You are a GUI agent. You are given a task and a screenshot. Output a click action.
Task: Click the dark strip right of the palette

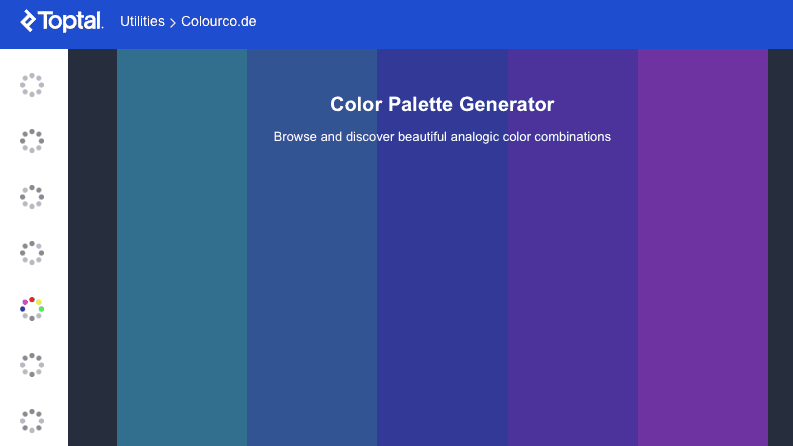[780, 247]
